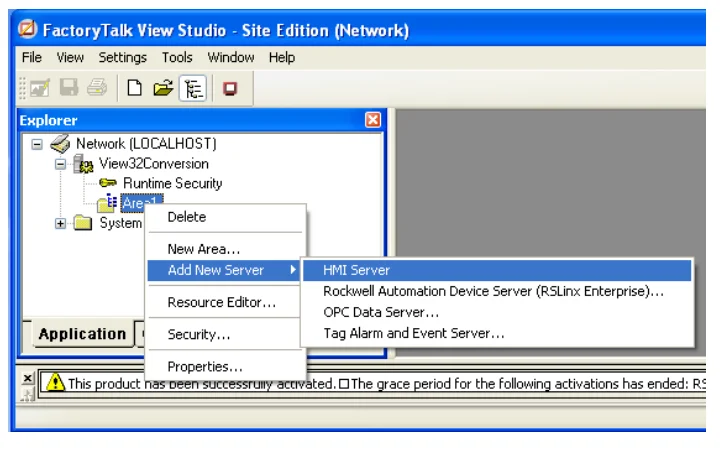Click Delete in the context menu
The image size is (727, 452).
(x=186, y=217)
